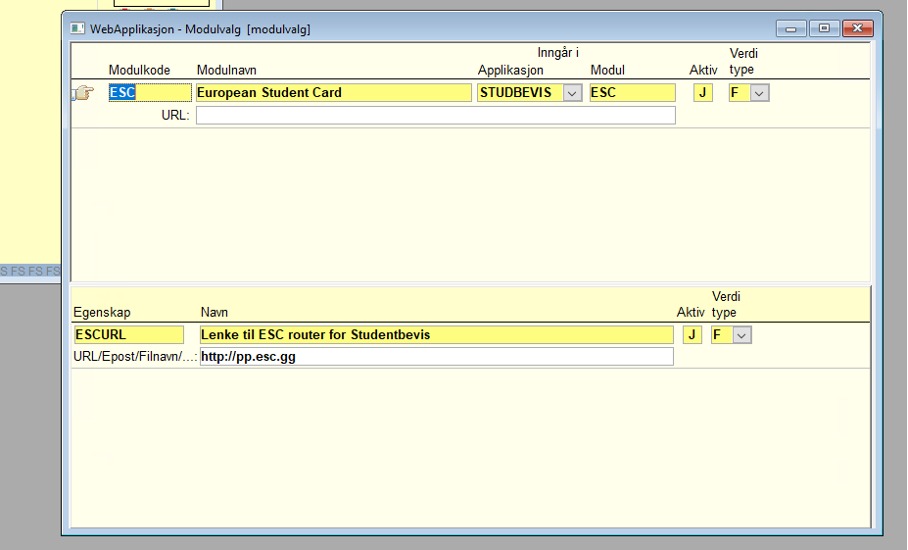Maximize the Modulvalg window
The width and height of the screenshot is (908, 550).
tap(824, 28)
